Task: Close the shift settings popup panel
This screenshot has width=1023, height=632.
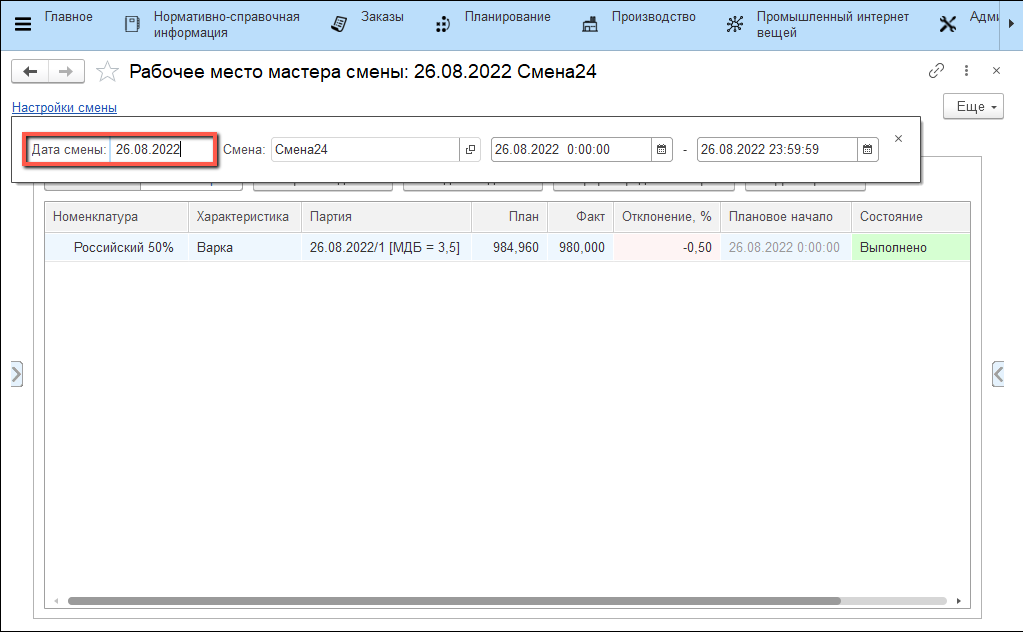Action: (x=898, y=139)
